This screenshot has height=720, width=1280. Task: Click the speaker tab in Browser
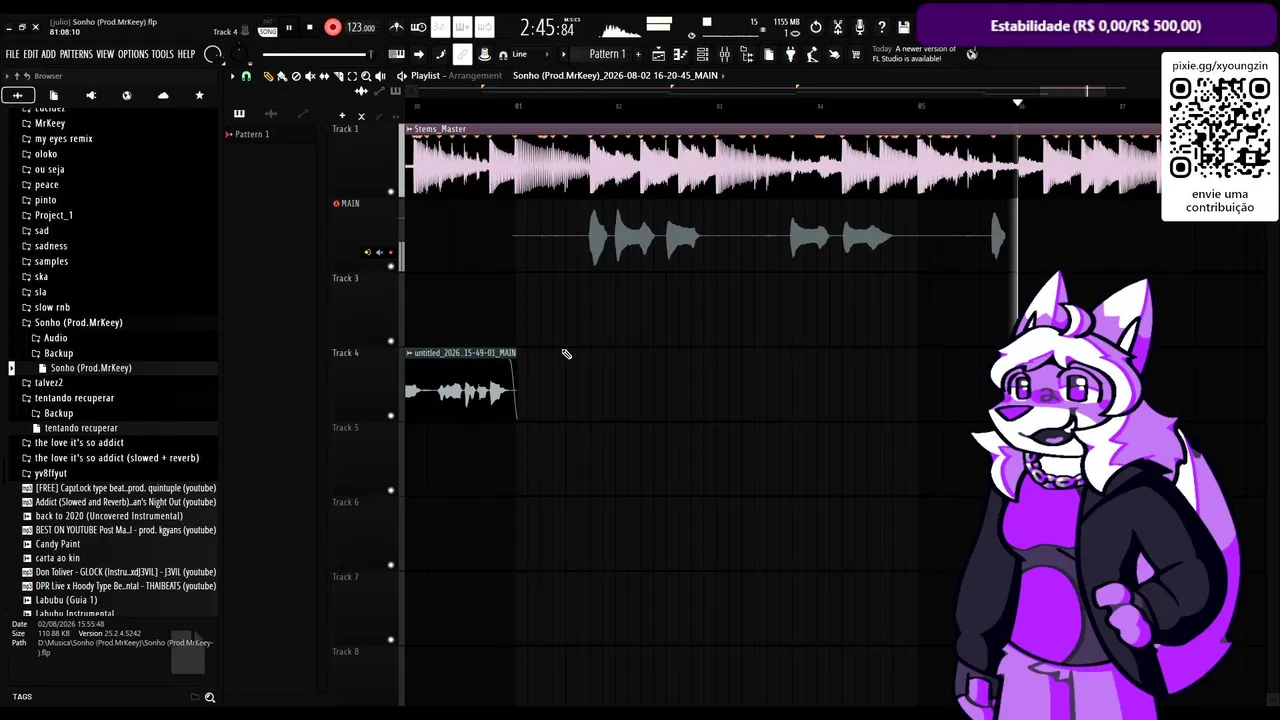[x=91, y=95]
